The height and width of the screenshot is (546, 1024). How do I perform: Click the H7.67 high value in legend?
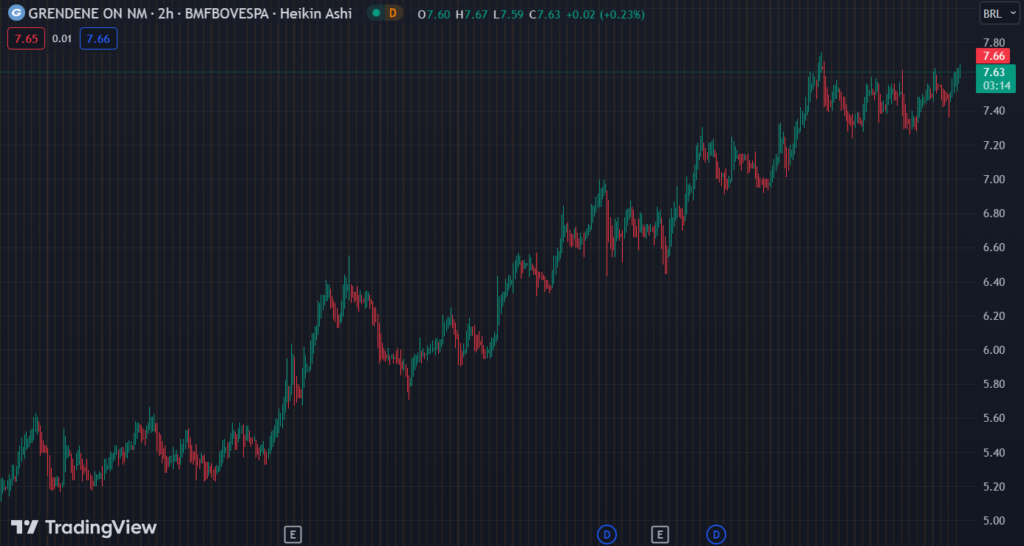click(473, 14)
